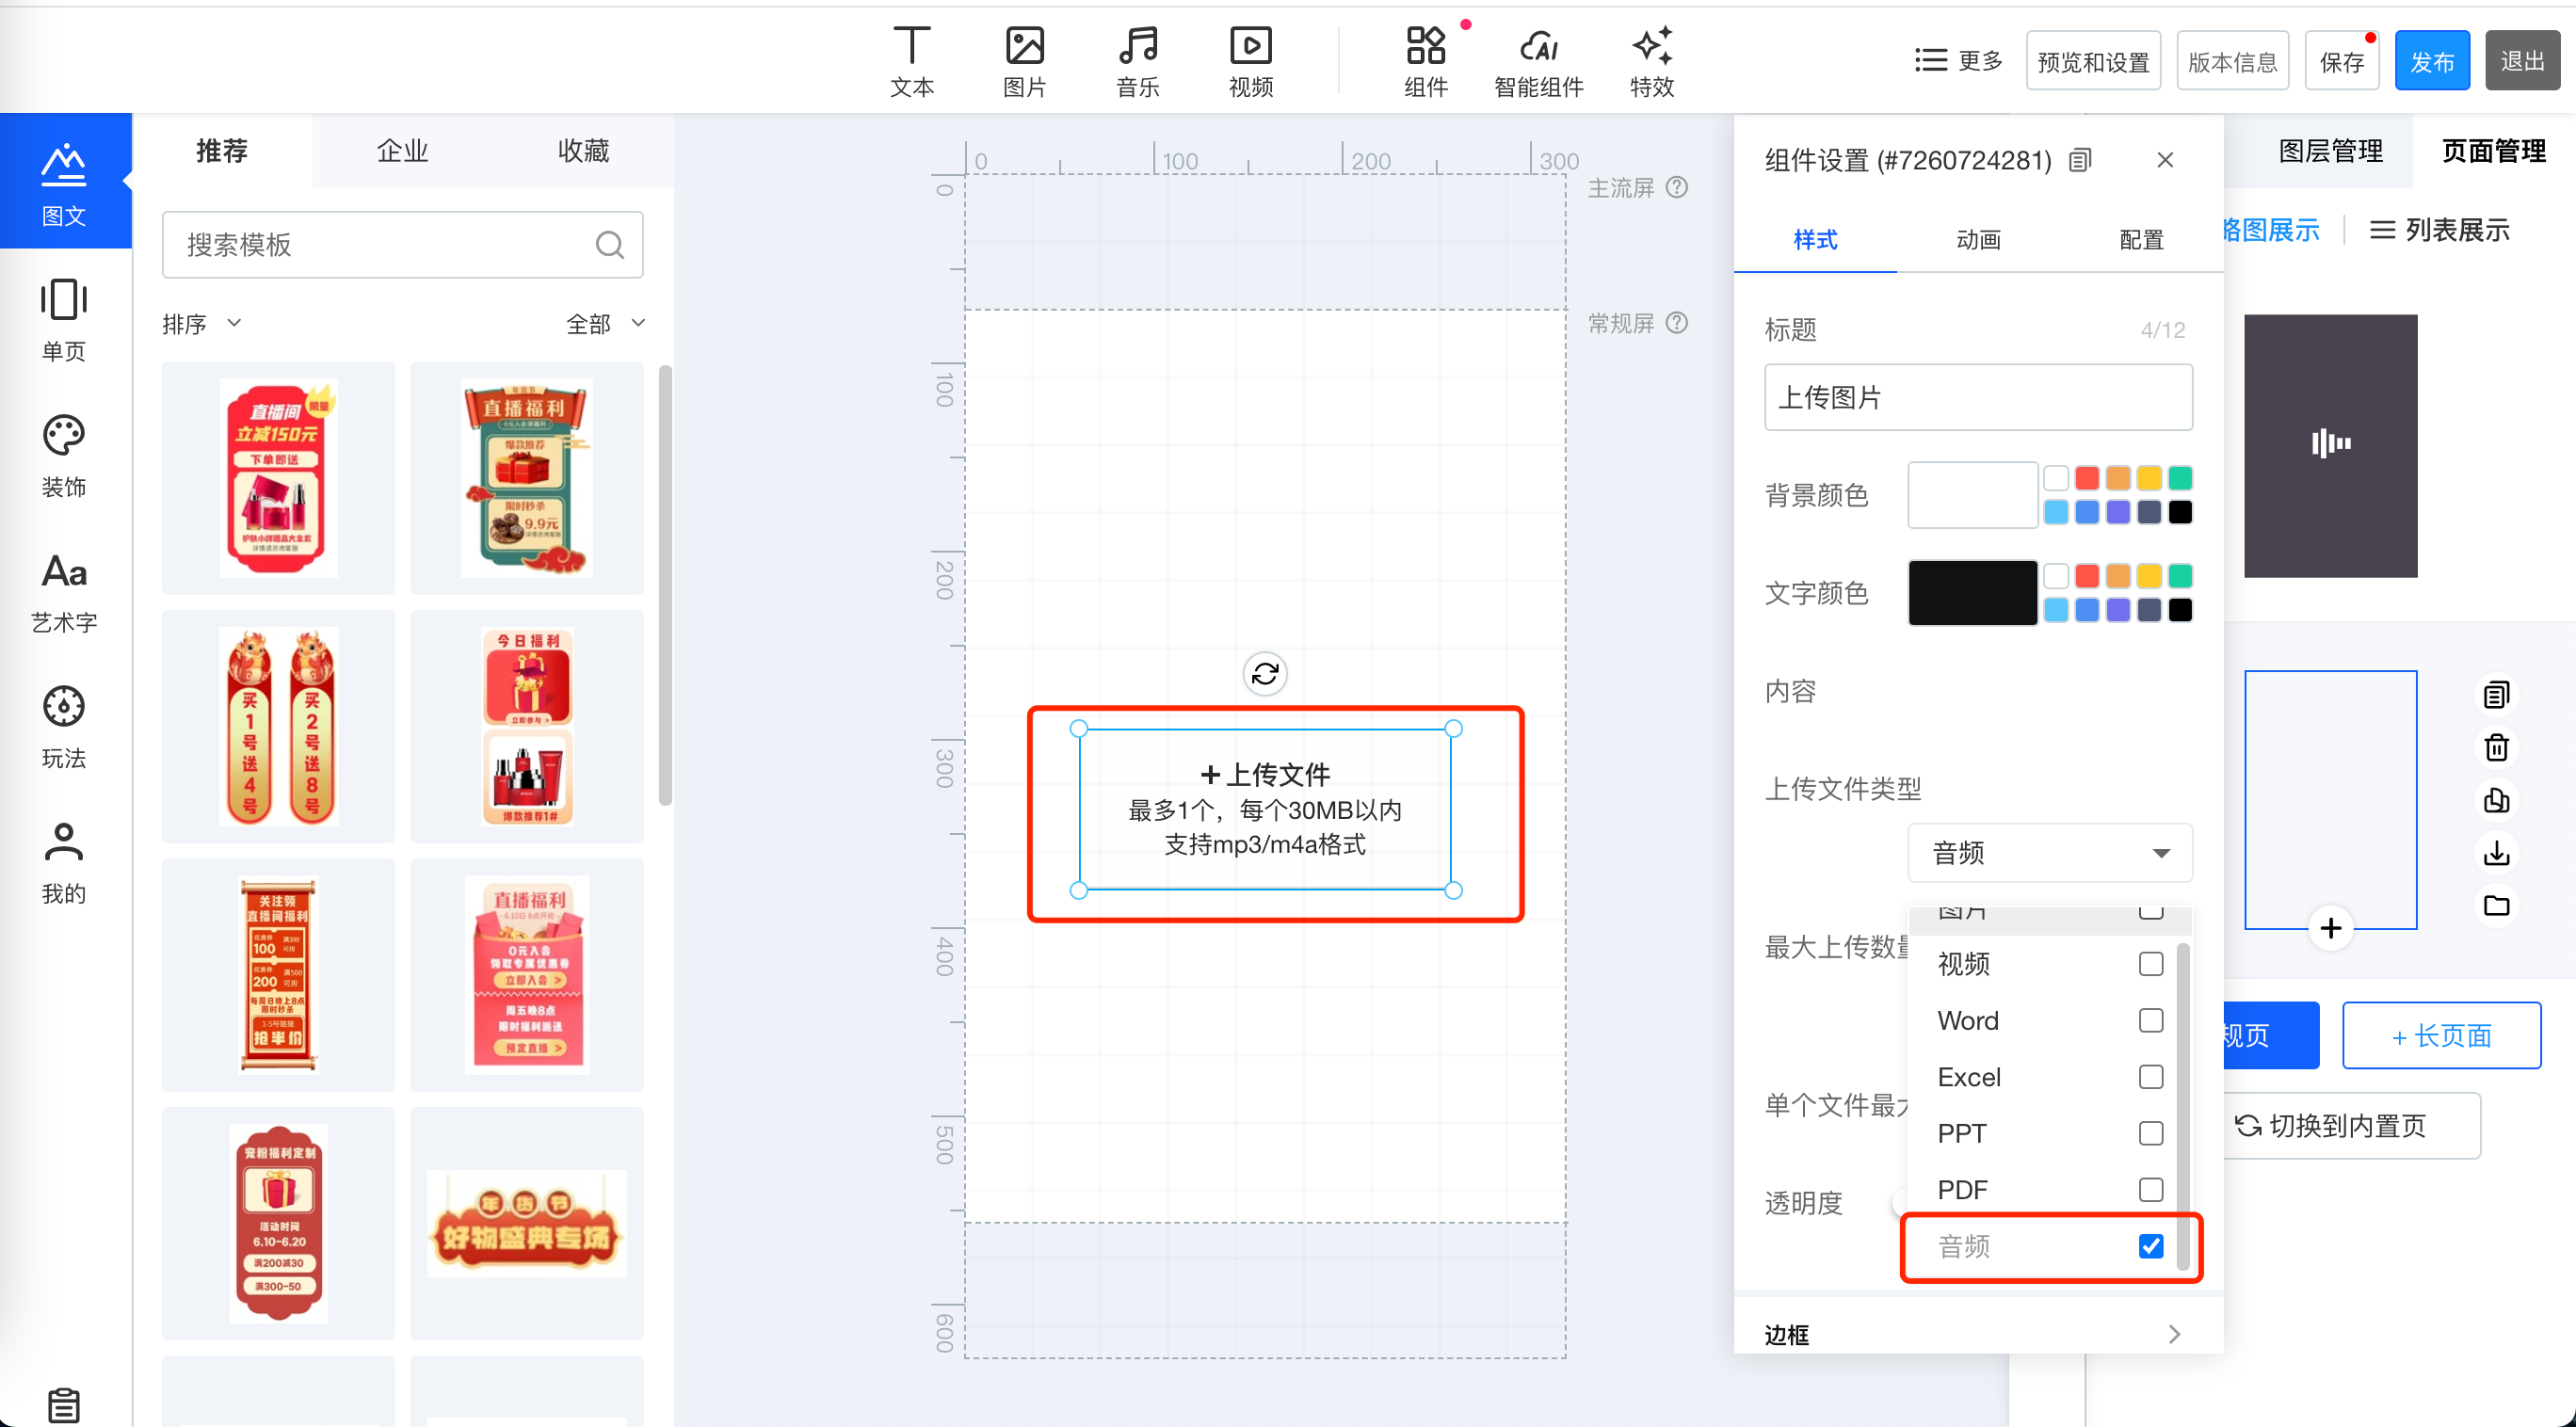Pick the red background color swatch
Viewport: 2576px width, 1427px height.
[x=2086, y=478]
